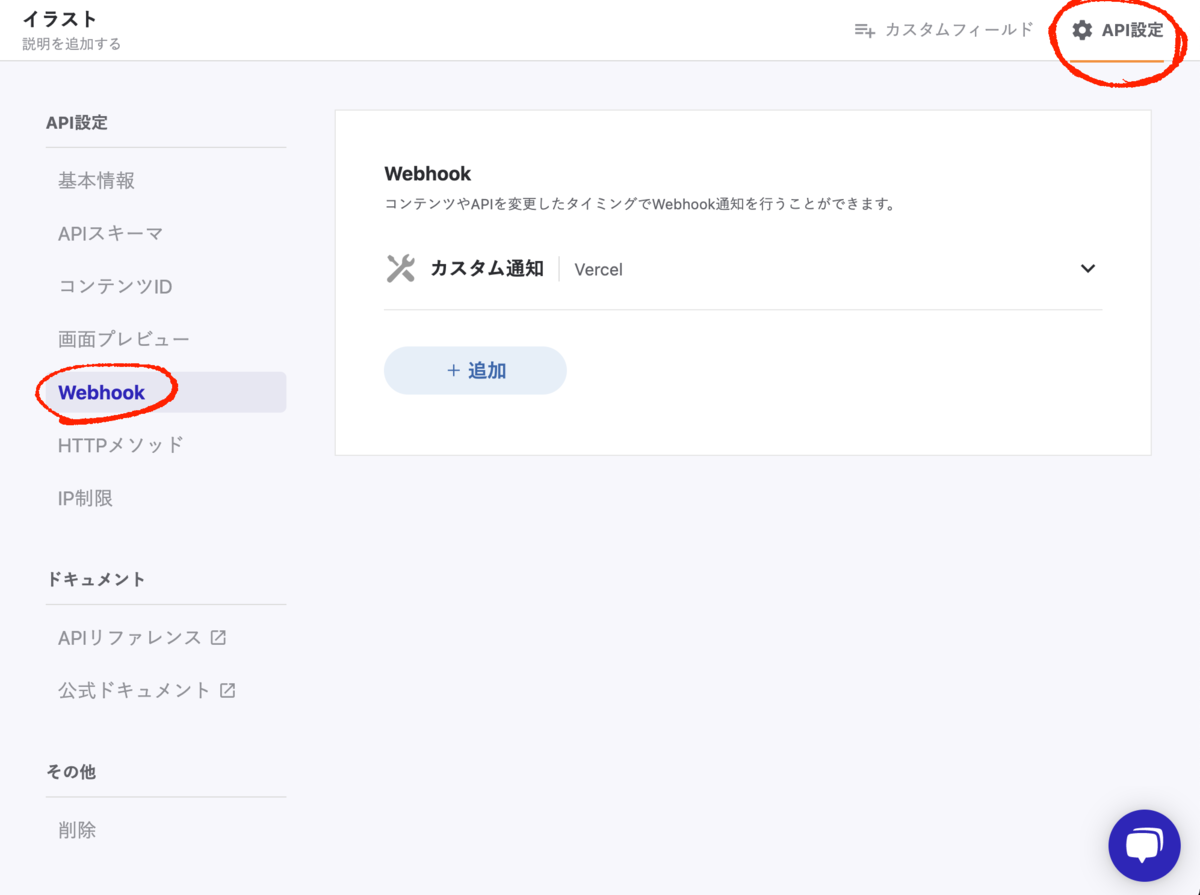
Task: Open the chat support bubble icon
Action: (x=1144, y=846)
